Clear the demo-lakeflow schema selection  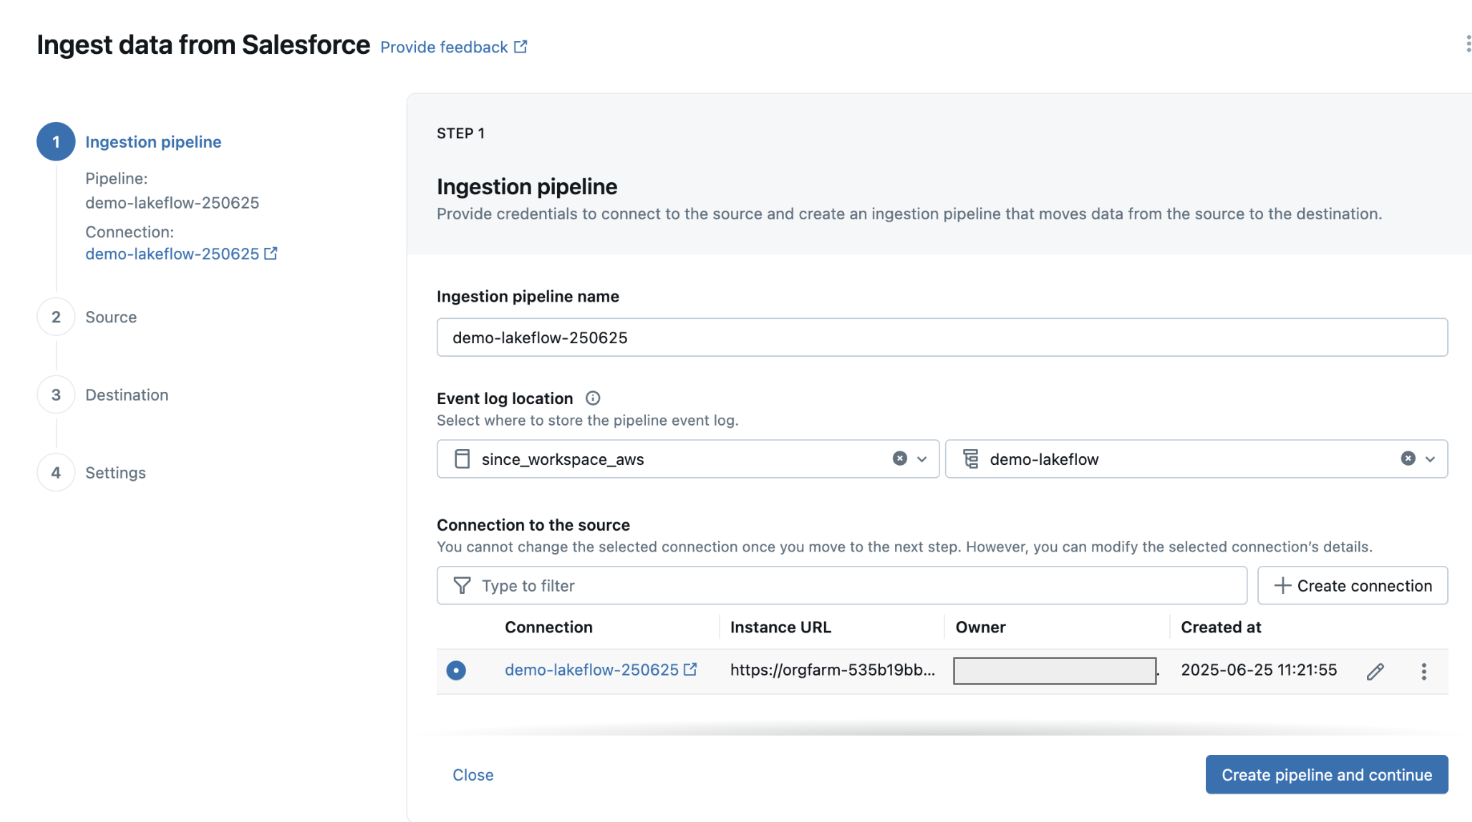coord(1408,458)
